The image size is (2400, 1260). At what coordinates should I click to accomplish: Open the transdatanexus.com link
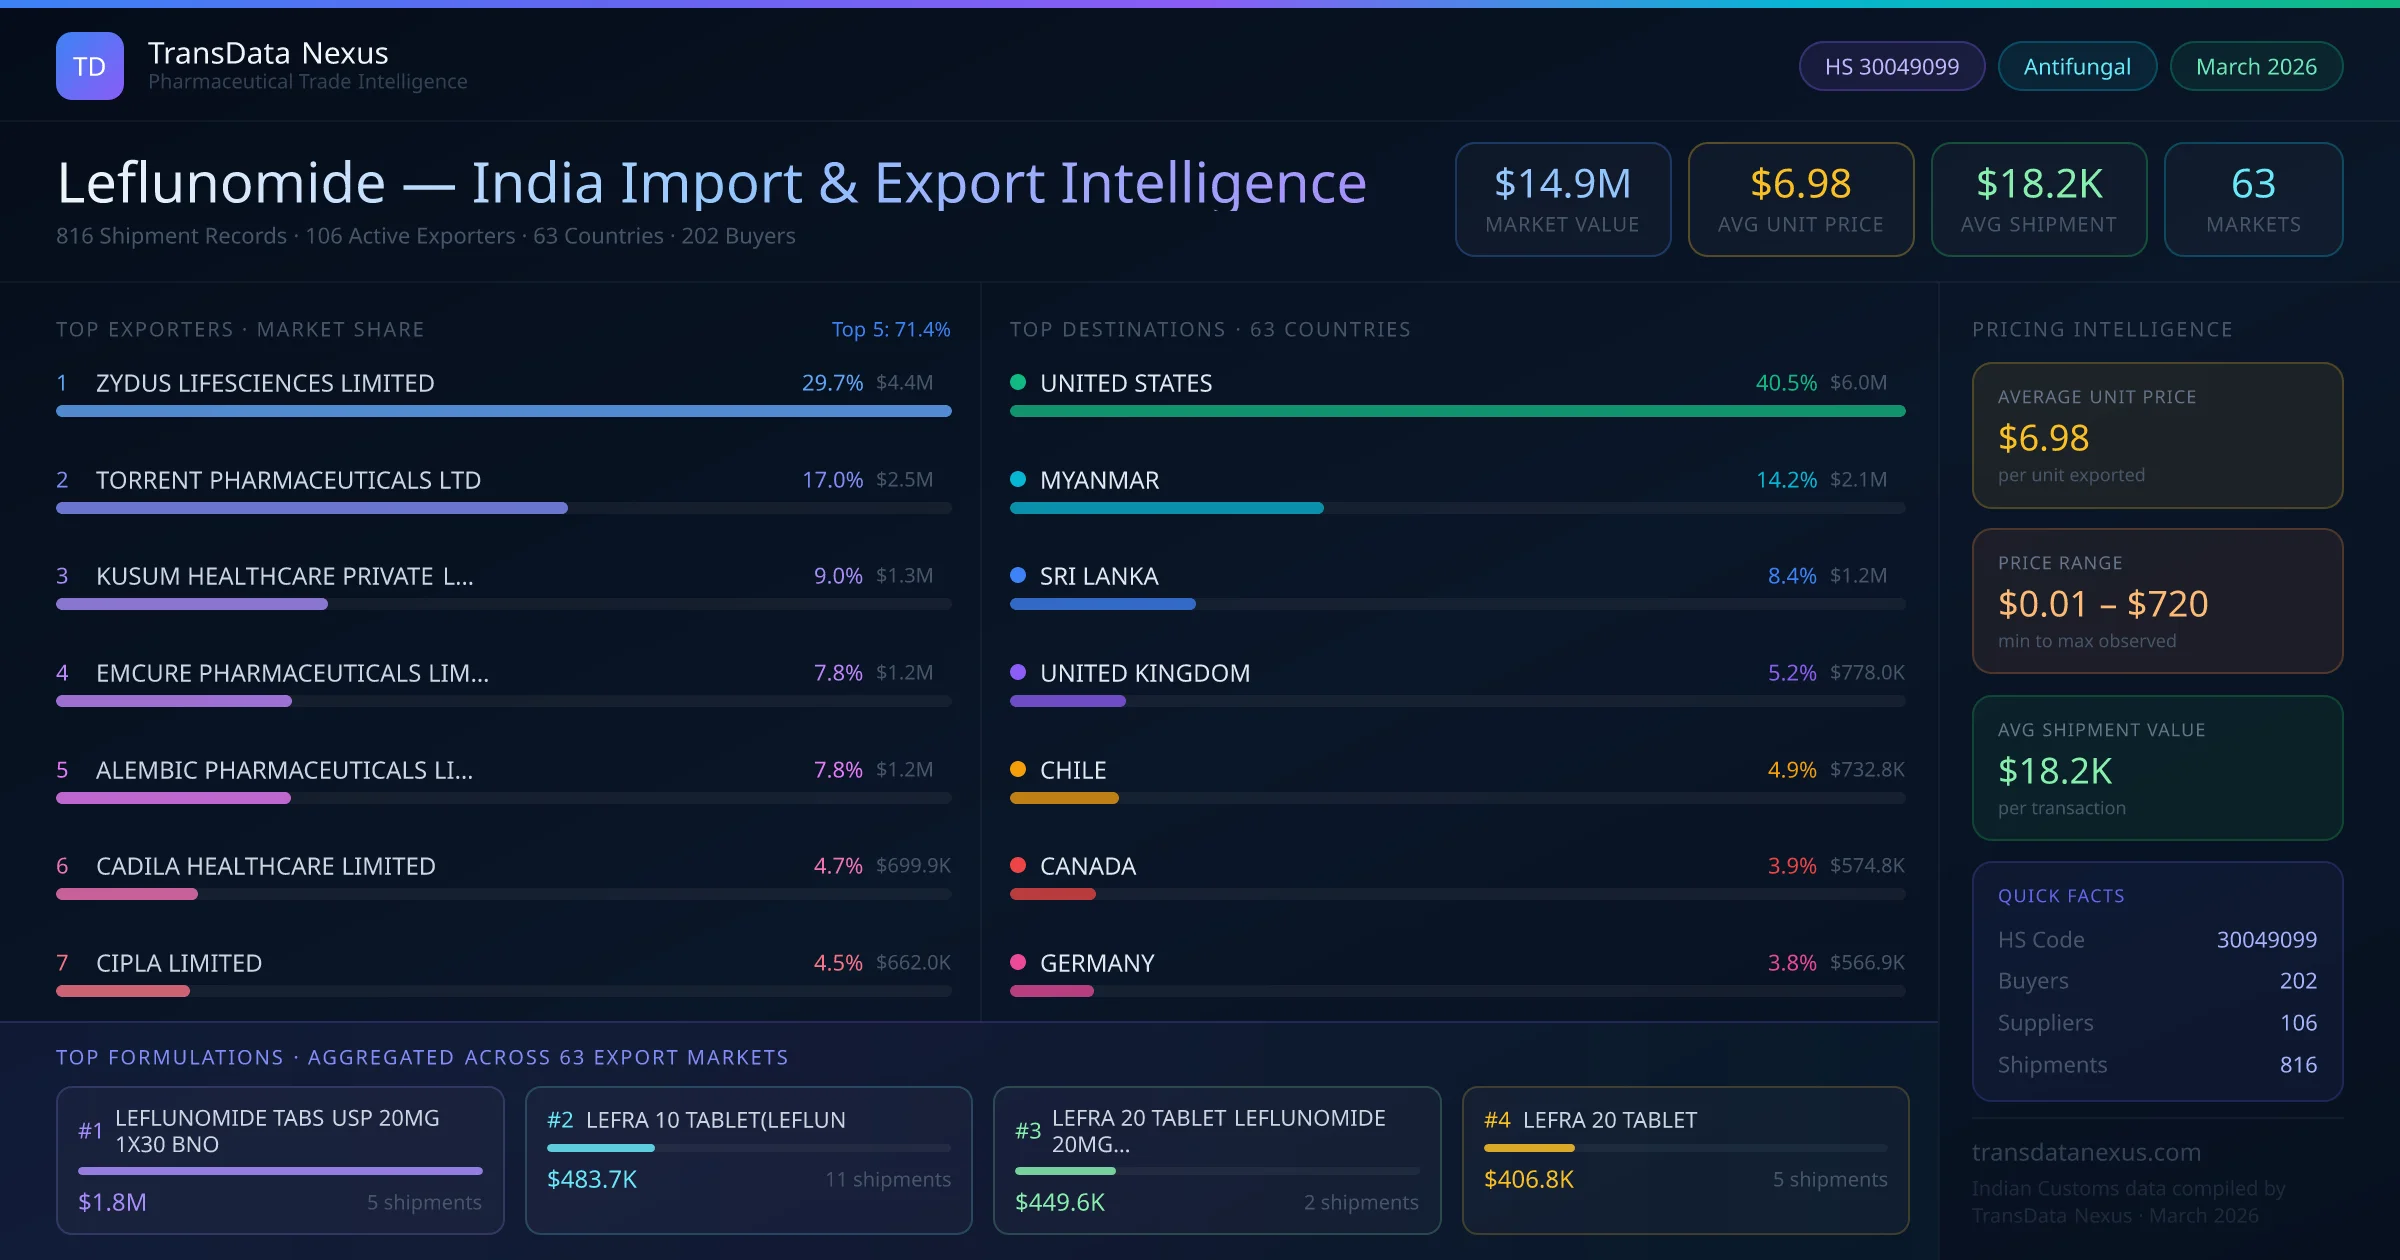(2086, 1152)
